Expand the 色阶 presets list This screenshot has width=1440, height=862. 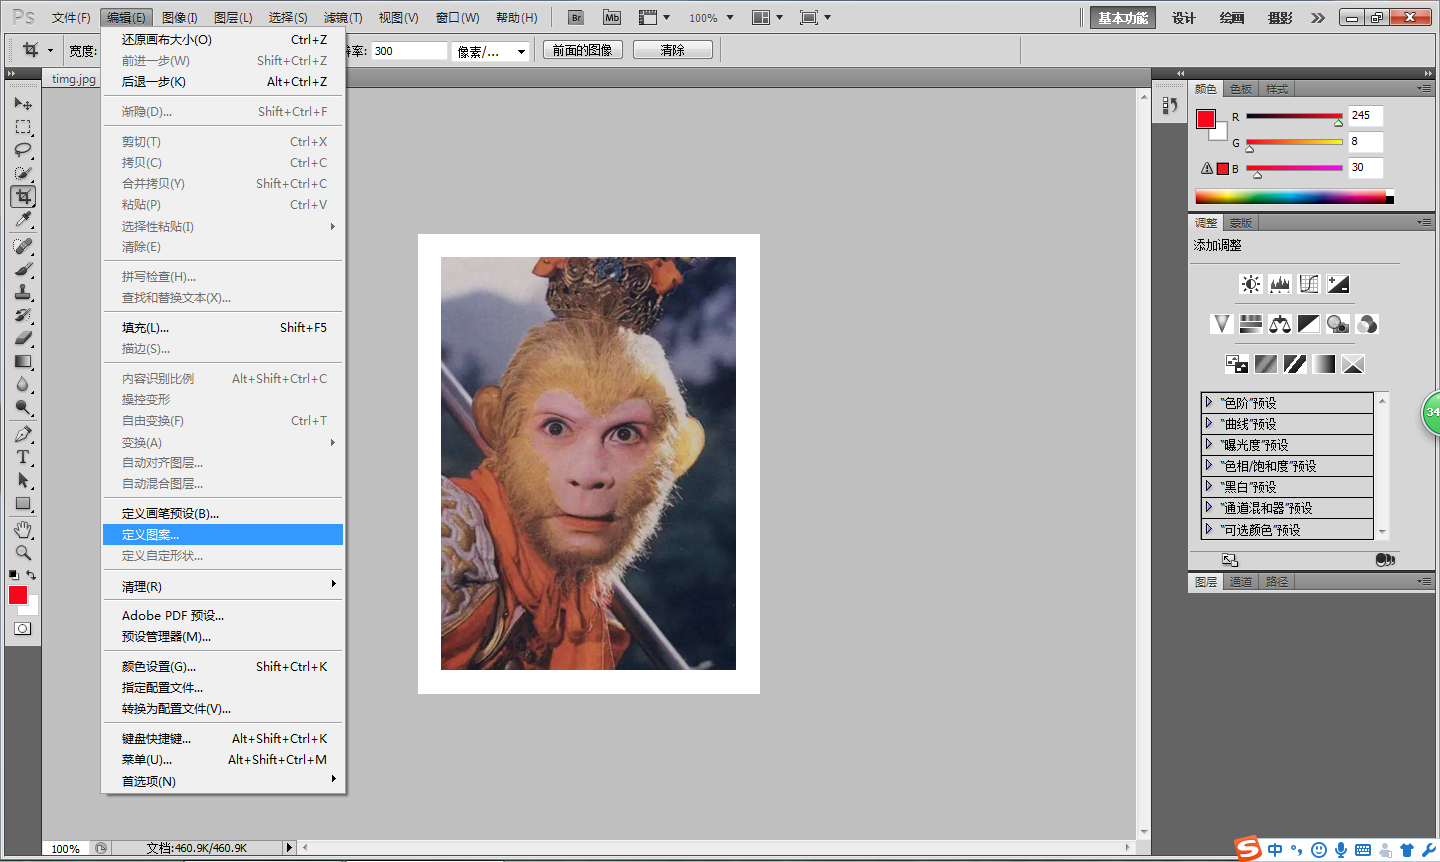click(x=1209, y=402)
